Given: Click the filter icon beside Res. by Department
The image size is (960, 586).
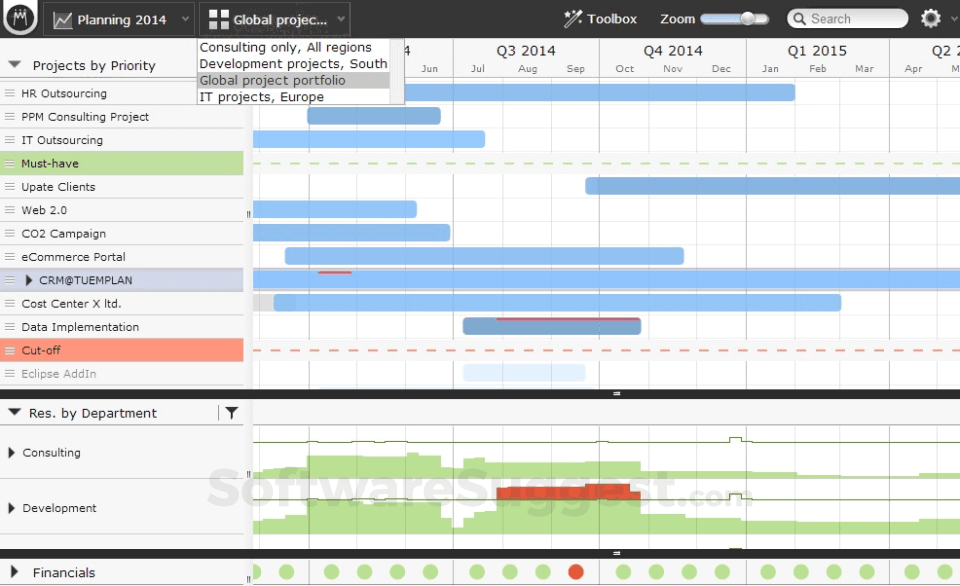Looking at the screenshot, I should coord(233,413).
